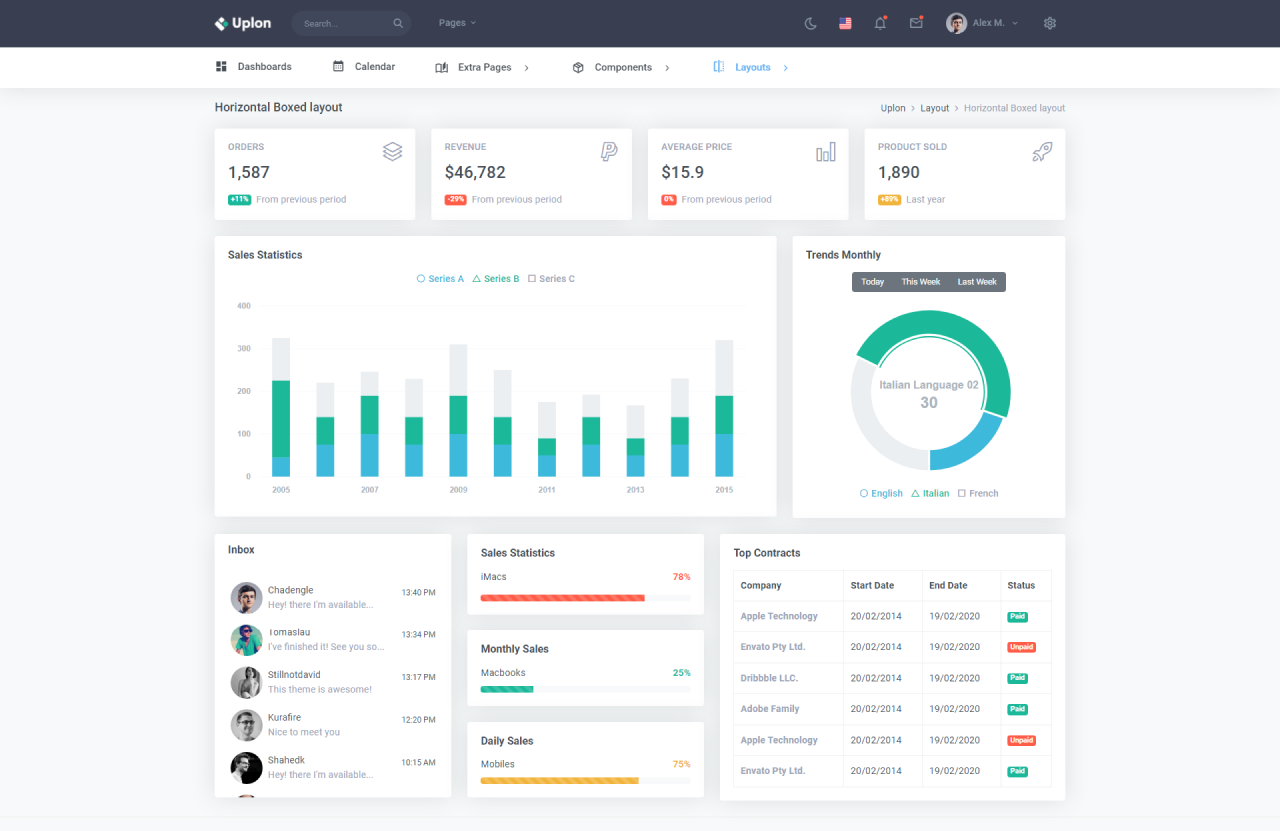Image resolution: width=1280 pixels, height=831 pixels.
Task: Click -29% revenue badge
Action: (x=456, y=200)
